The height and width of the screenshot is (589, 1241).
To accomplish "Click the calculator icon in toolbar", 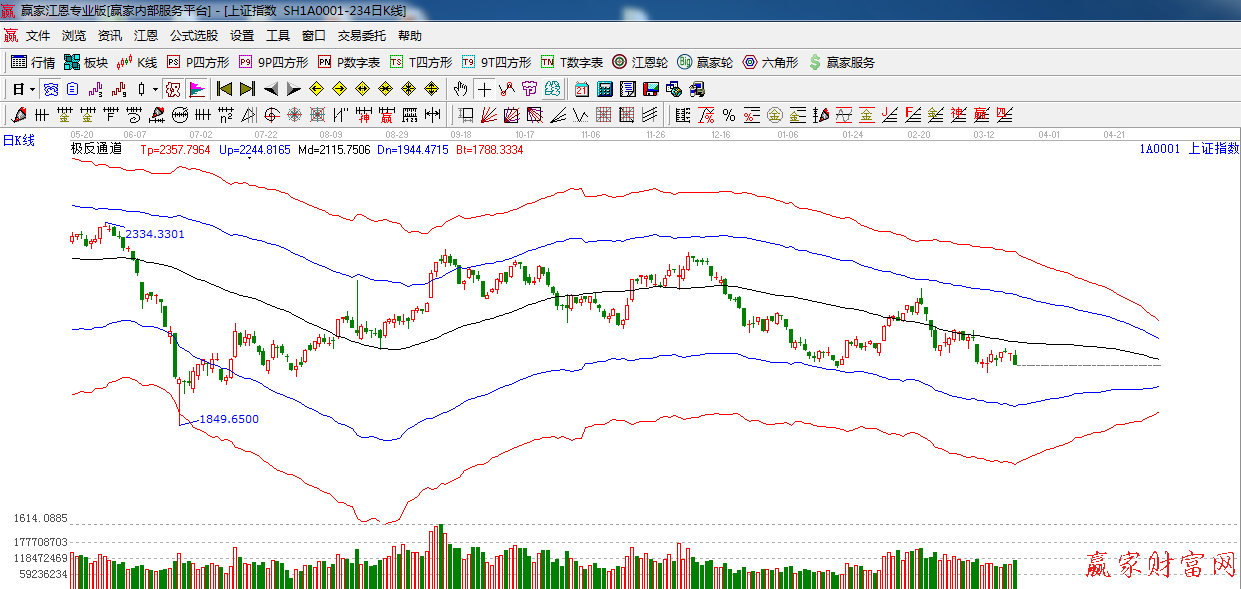I will 604,89.
